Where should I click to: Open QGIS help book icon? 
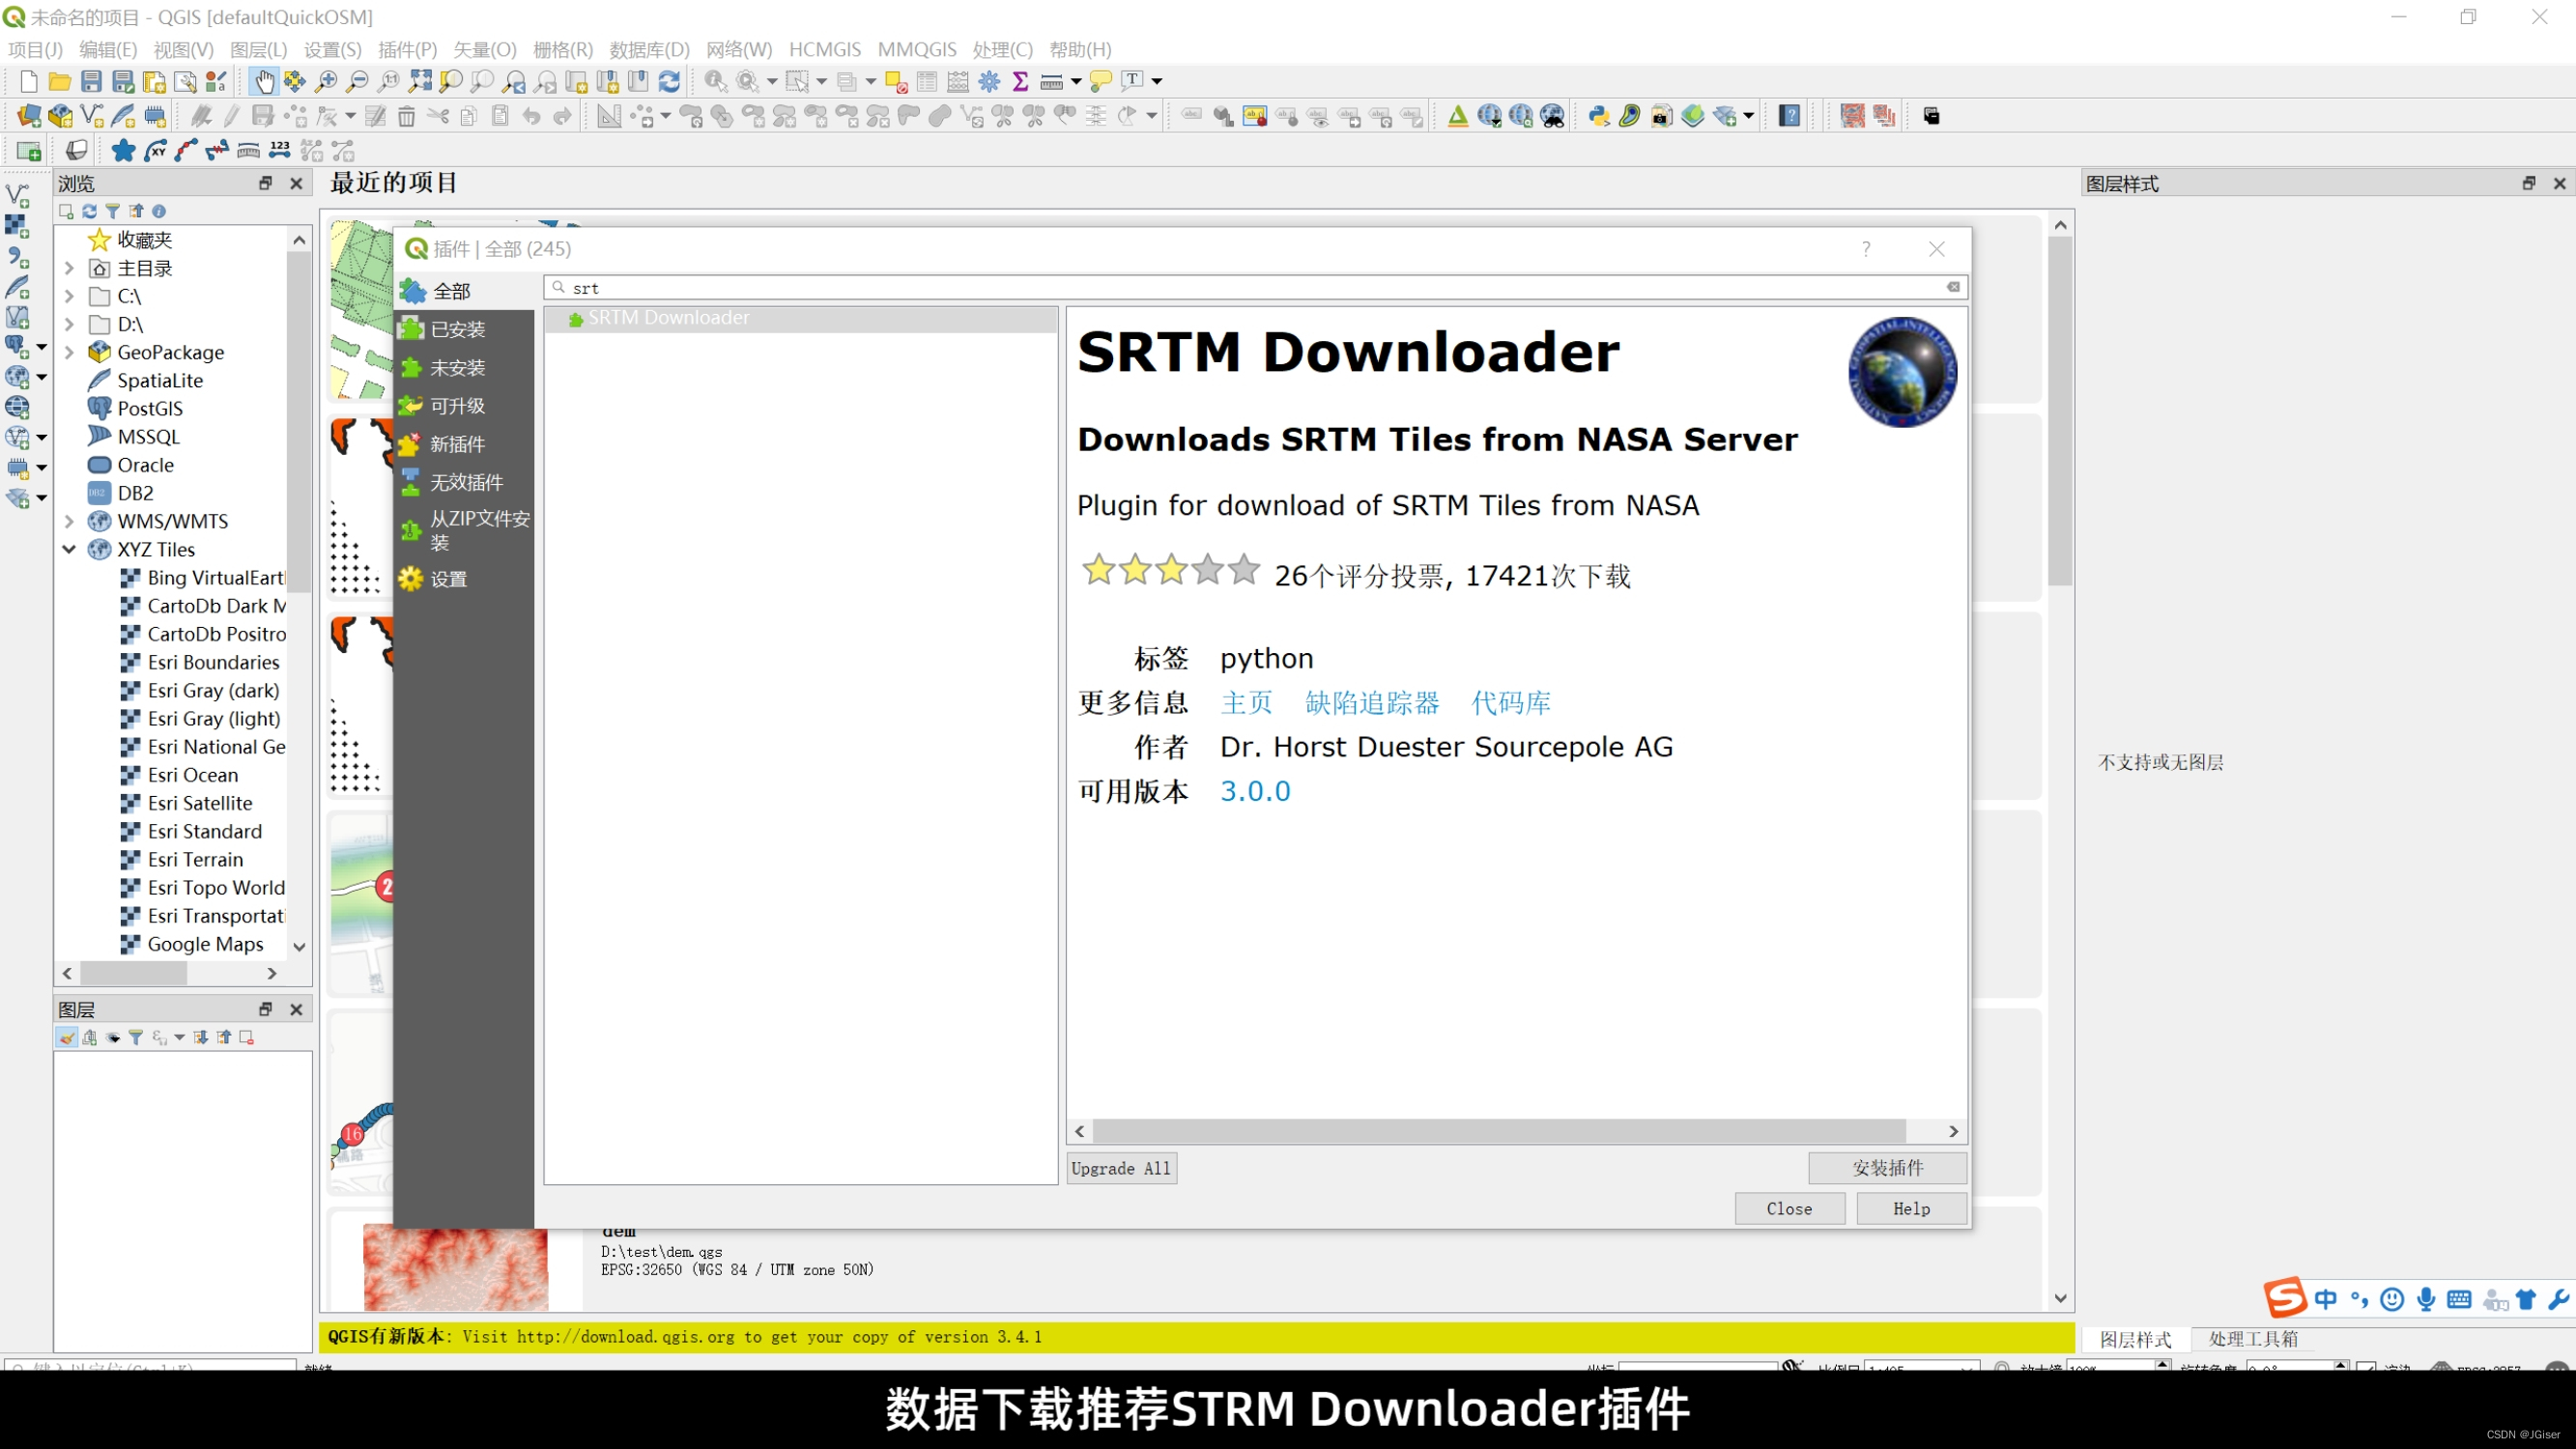pos(1789,116)
